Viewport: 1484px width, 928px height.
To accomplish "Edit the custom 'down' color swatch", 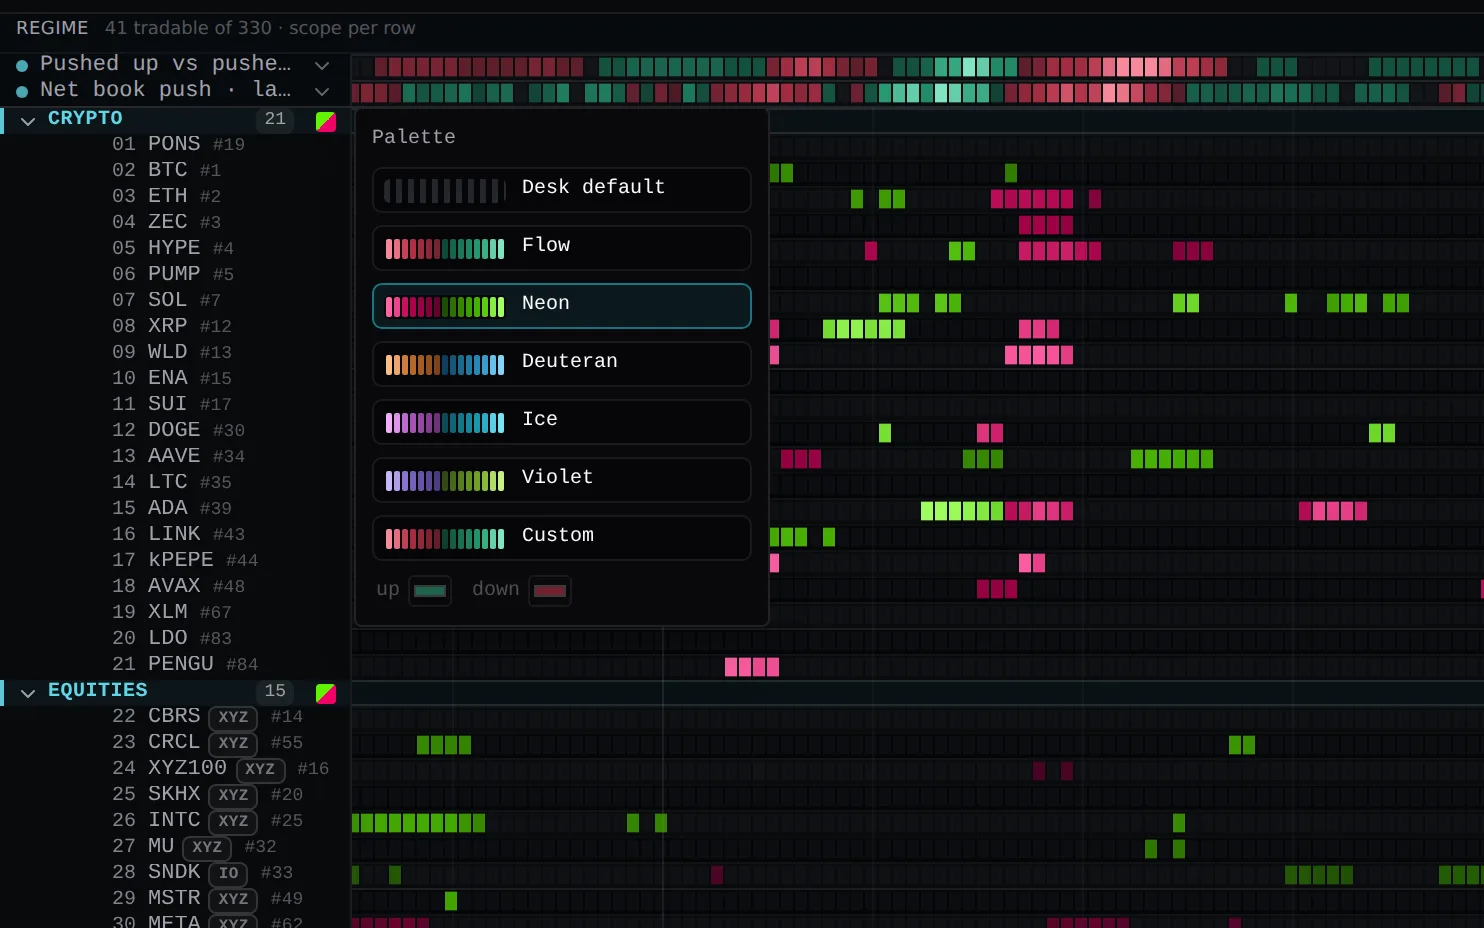I will (x=550, y=591).
